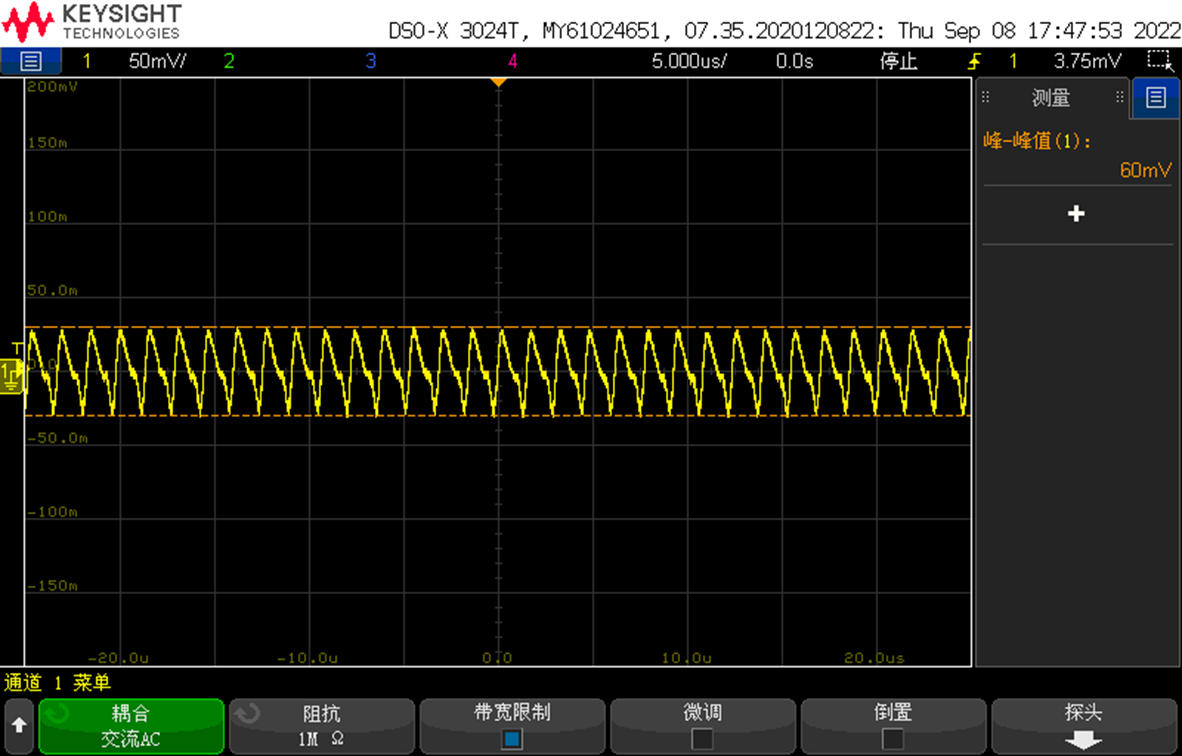Toggle the 倒置 invert checkbox
The image size is (1182, 756).
click(x=893, y=739)
